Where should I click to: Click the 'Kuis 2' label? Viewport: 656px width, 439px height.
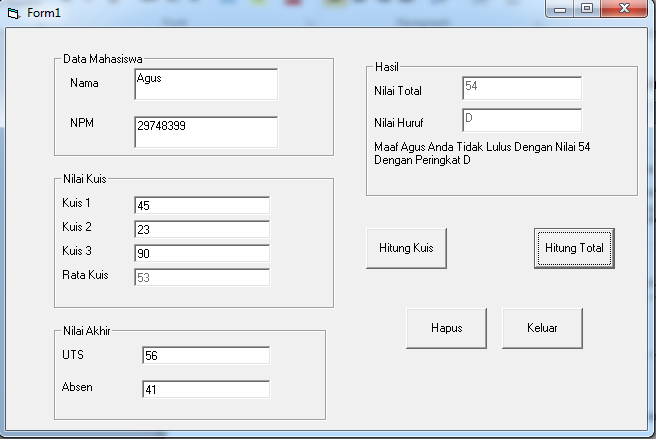pyautogui.click(x=77, y=227)
